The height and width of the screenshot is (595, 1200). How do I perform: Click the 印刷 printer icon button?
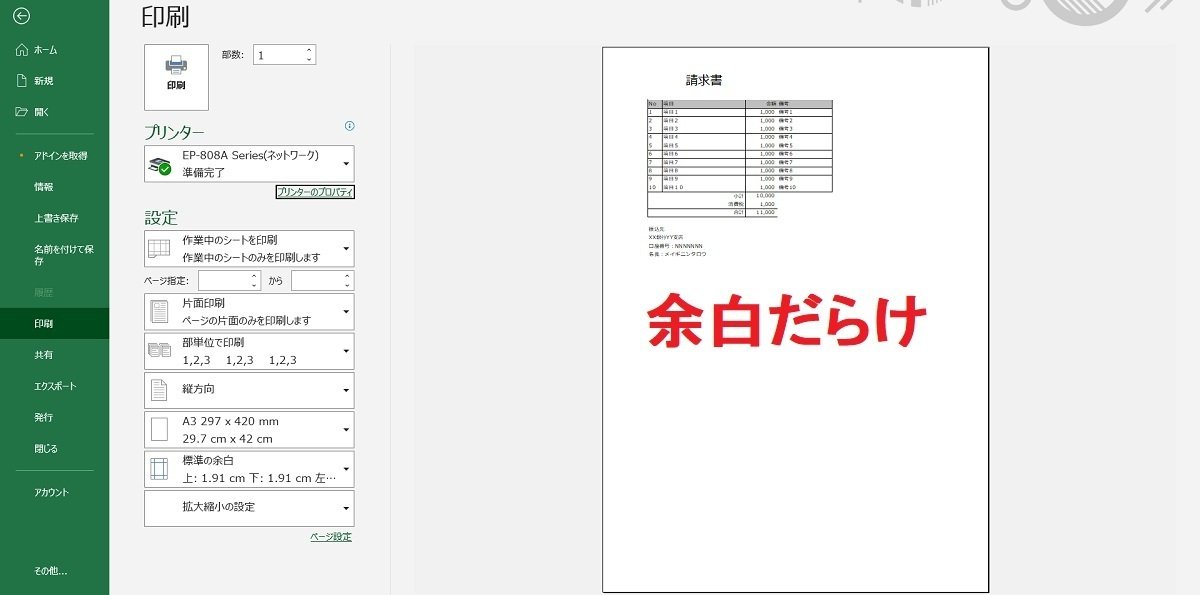pyautogui.click(x=175, y=77)
